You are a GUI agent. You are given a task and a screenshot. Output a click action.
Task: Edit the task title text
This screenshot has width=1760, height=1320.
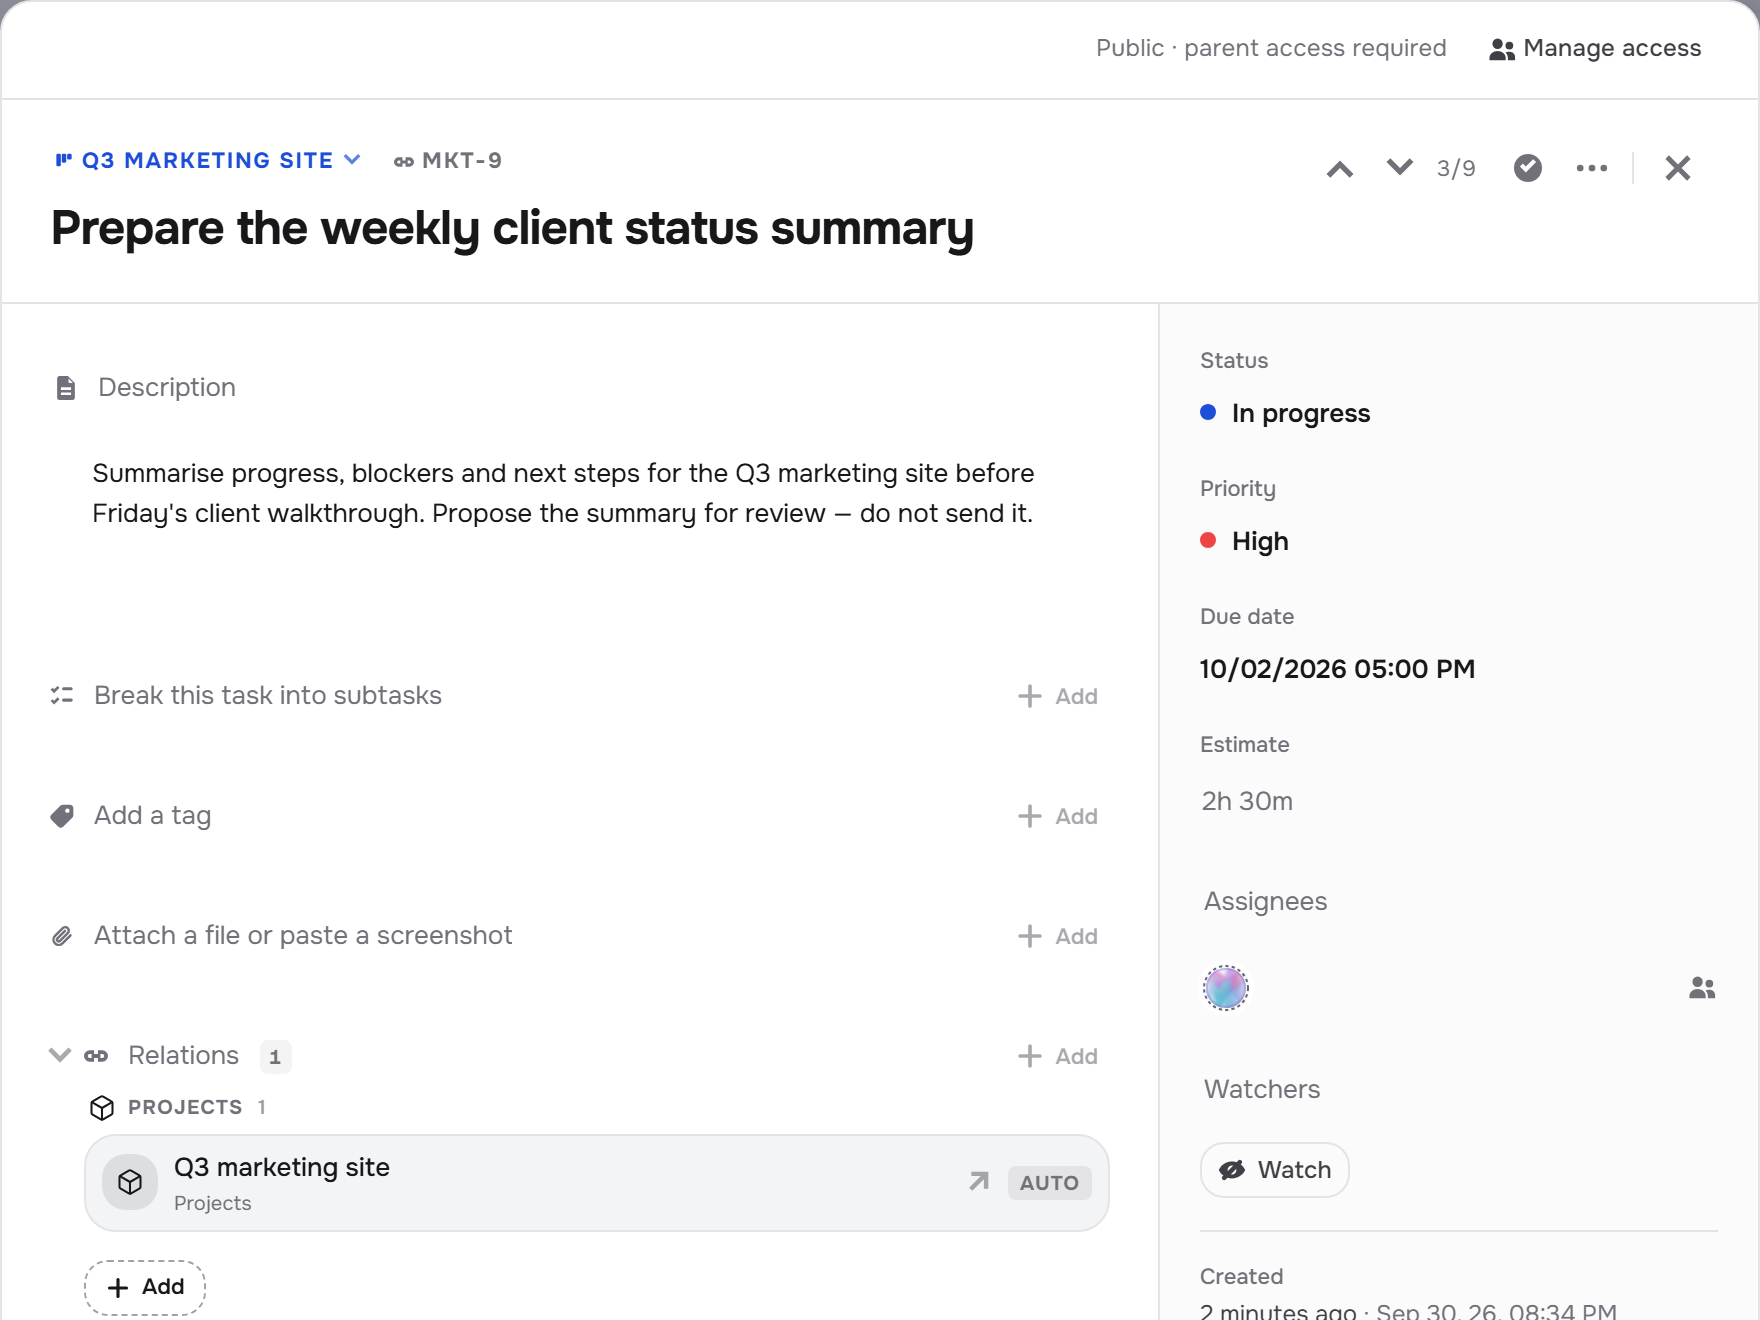pos(512,228)
